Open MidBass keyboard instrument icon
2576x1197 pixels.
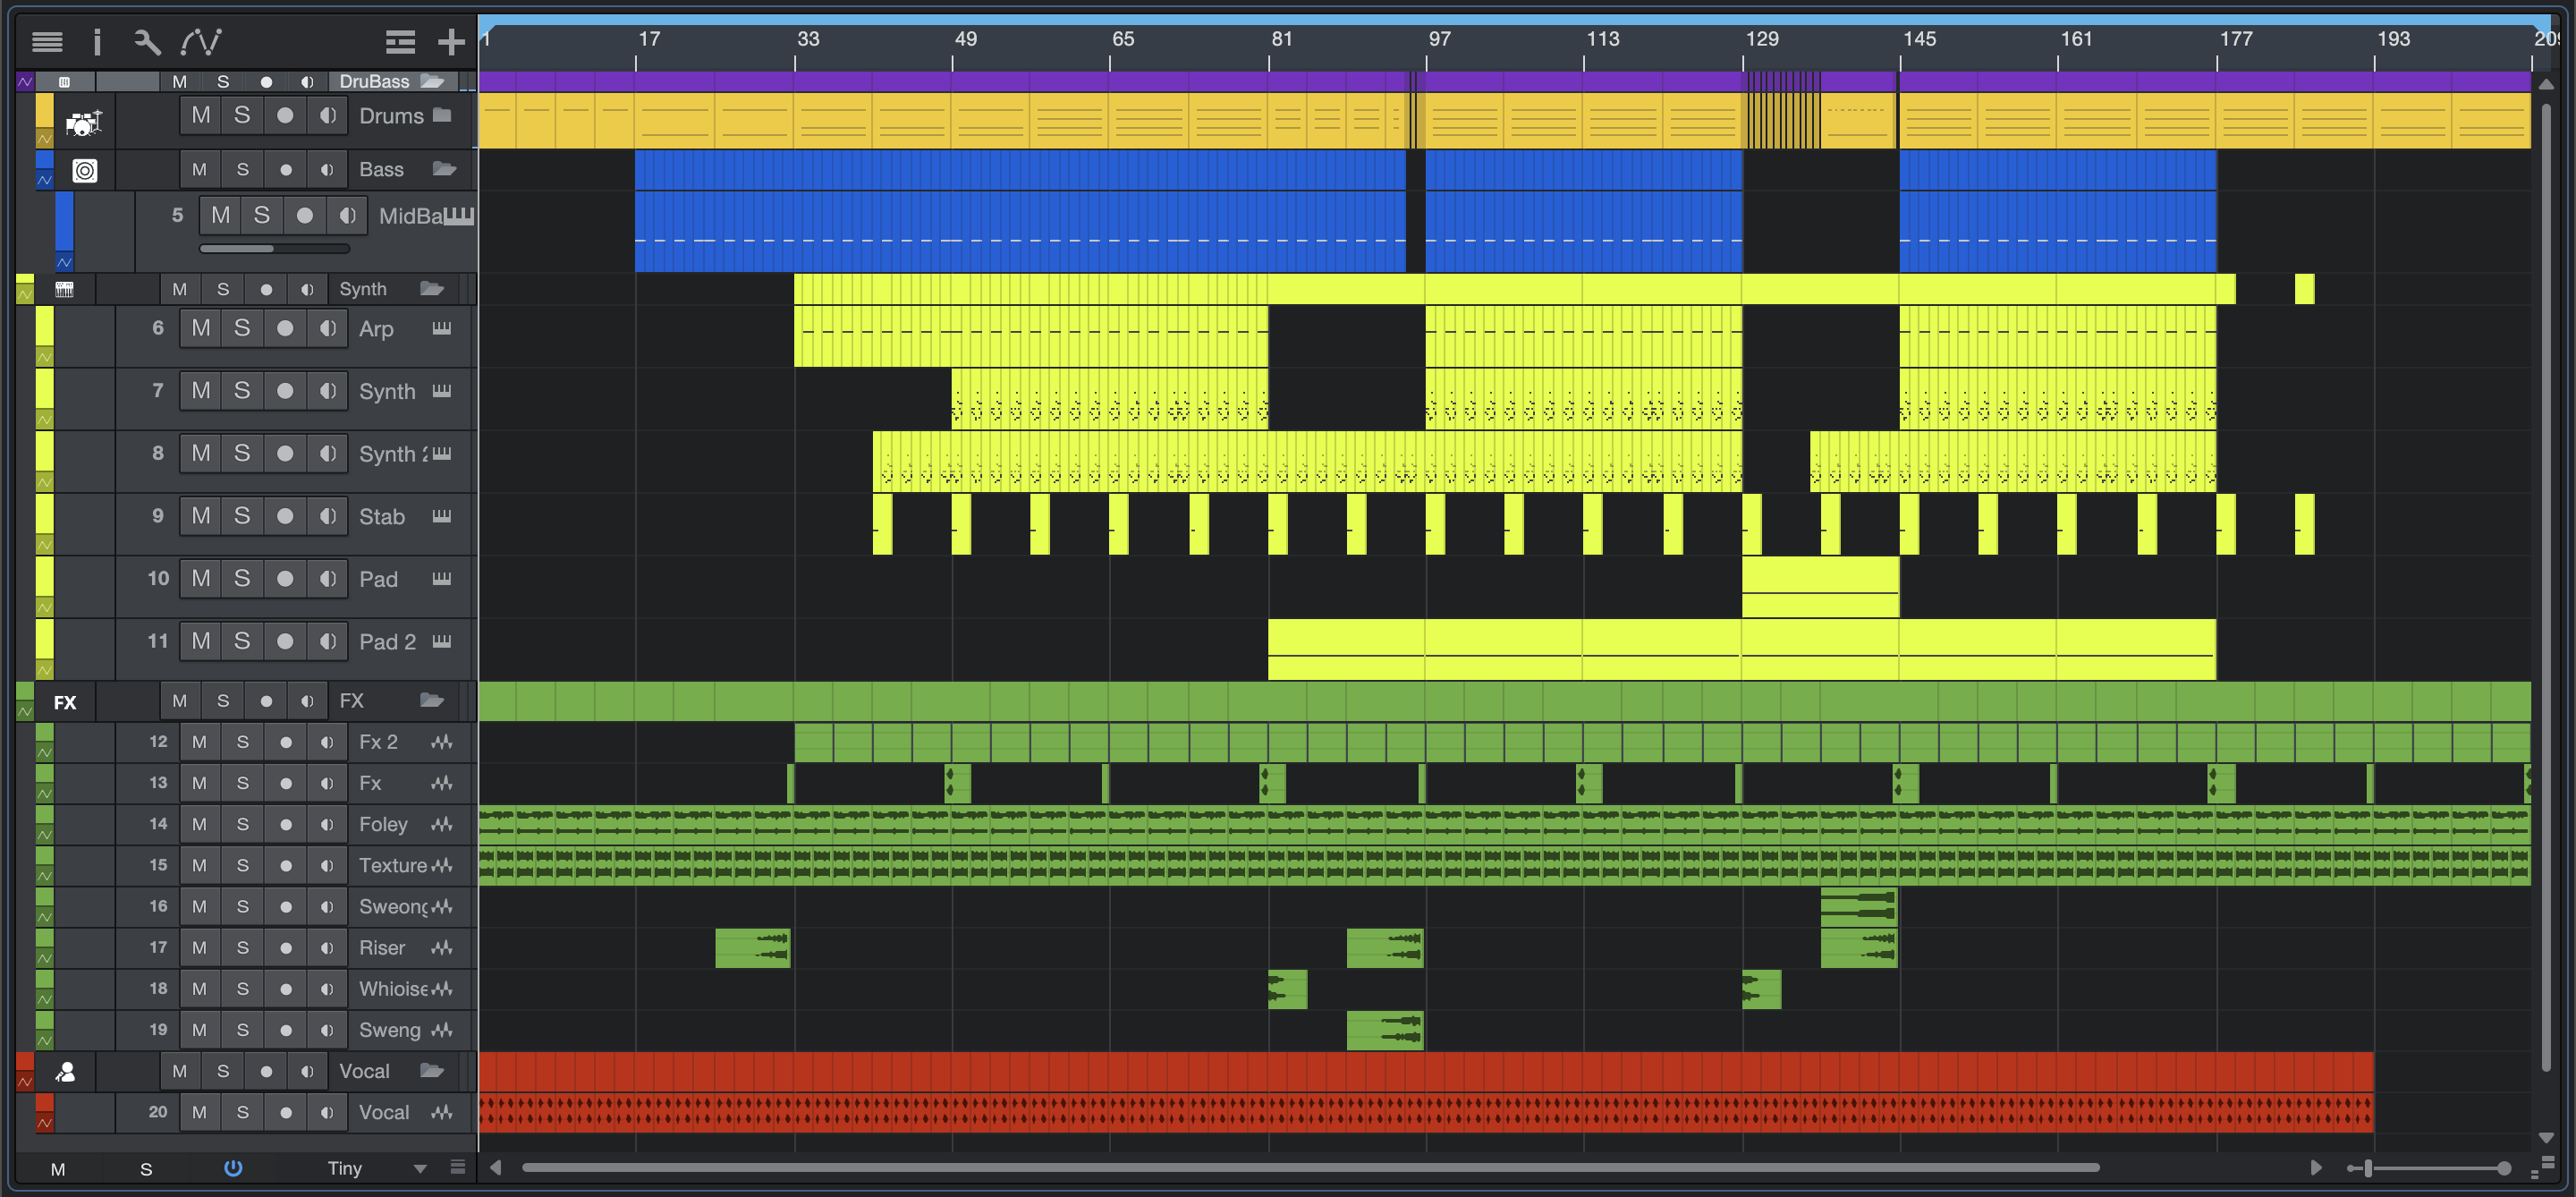(458, 216)
